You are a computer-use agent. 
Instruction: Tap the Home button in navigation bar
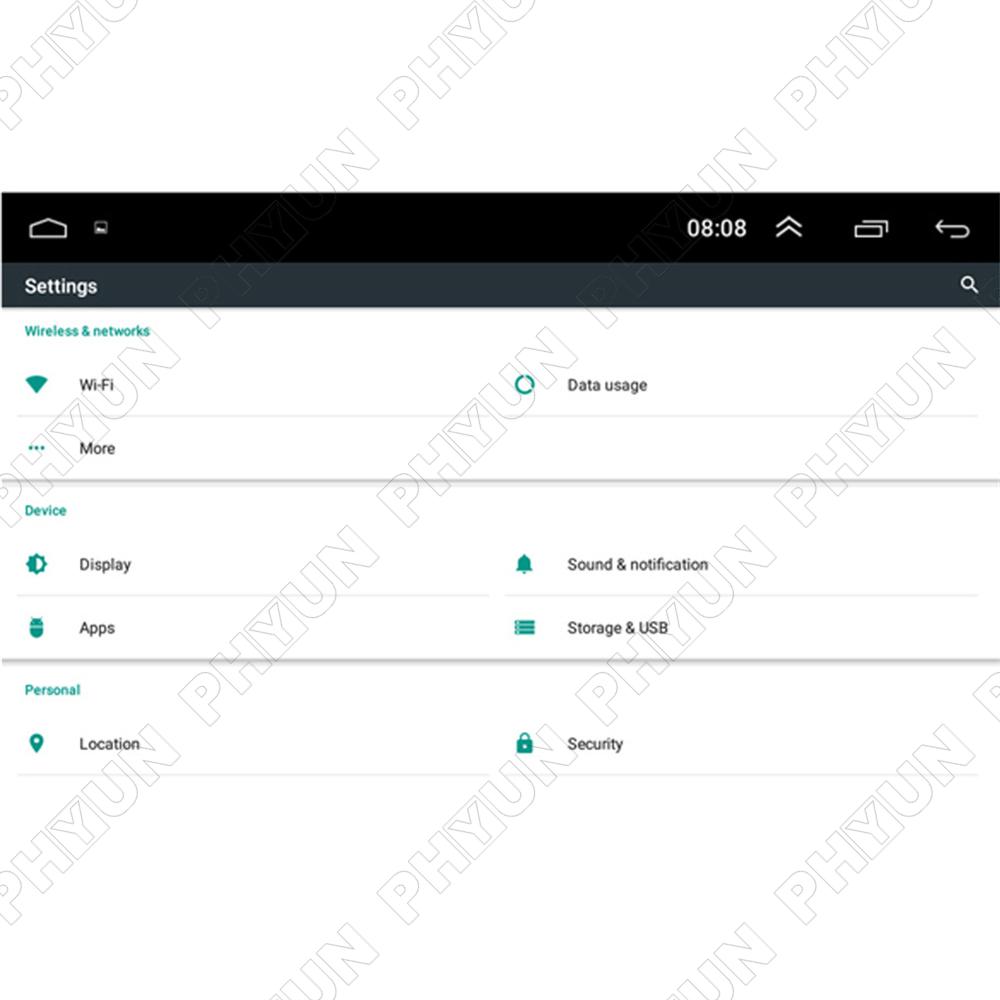tap(48, 228)
